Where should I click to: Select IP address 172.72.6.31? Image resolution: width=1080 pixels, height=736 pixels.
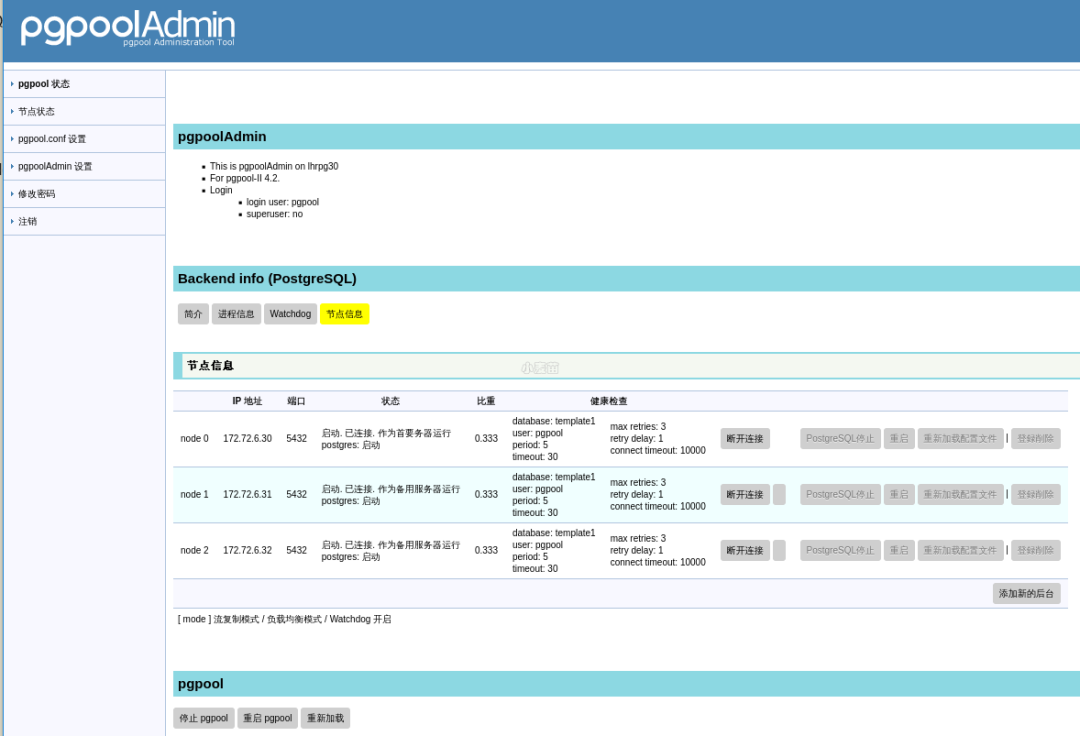pyautogui.click(x=247, y=494)
